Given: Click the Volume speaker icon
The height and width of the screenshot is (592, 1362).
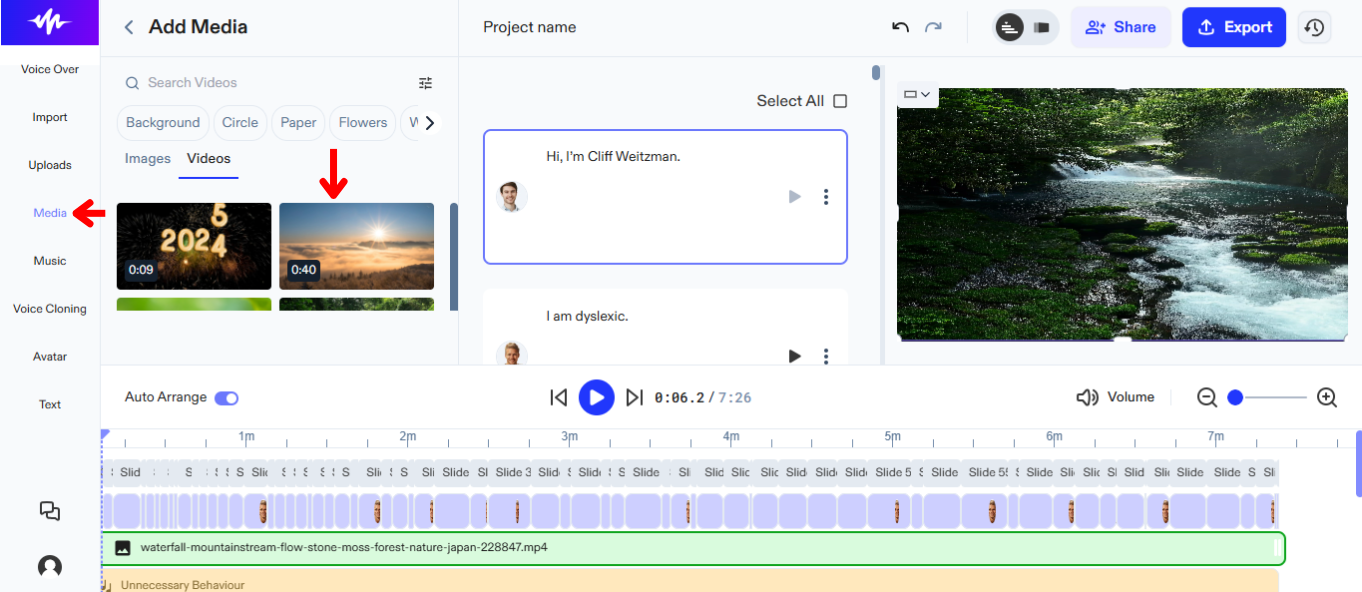Looking at the screenshot, I should [x=1087, y=396].
